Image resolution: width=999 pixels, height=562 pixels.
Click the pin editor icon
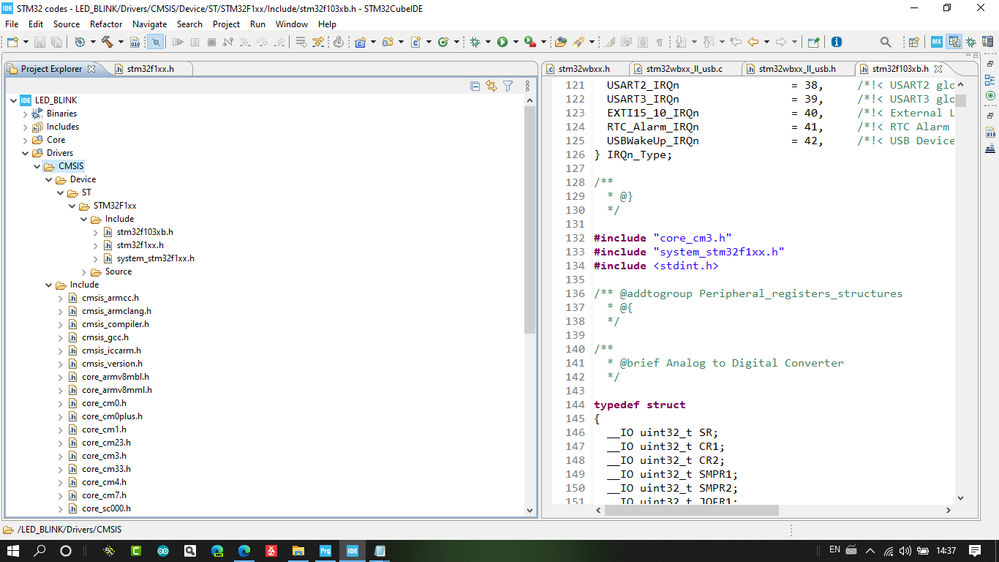coord(813,42)
